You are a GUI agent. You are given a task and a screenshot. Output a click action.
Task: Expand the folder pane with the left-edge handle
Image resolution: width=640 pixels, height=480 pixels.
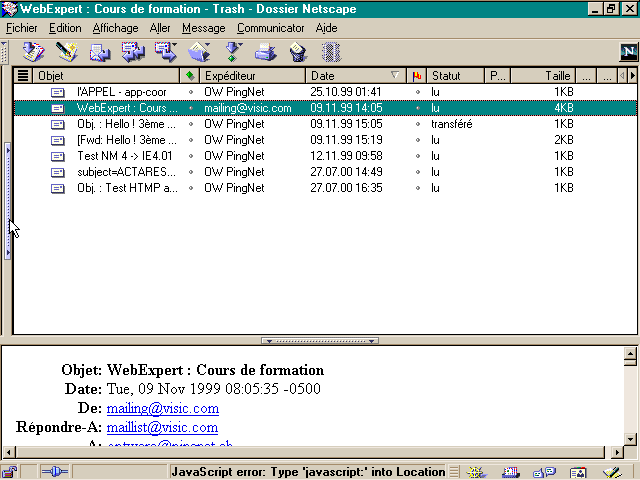pos(7,200)
